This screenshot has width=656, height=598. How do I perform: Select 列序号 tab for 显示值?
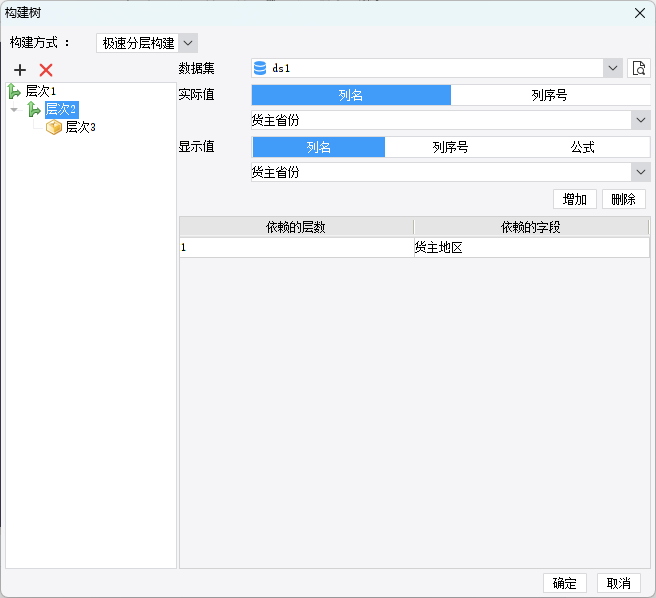[x=450, y=147]
